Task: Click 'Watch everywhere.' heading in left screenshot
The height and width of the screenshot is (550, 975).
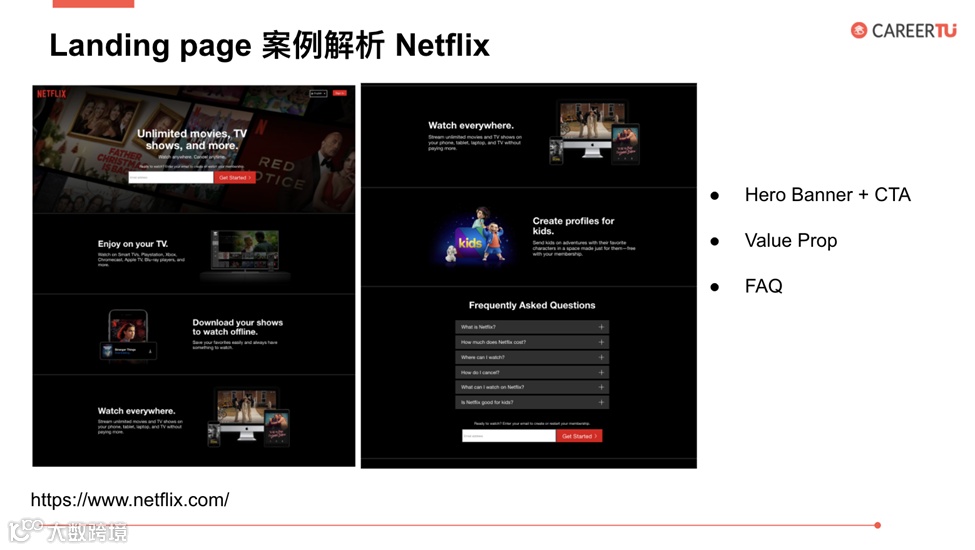Action: point(136,411)
